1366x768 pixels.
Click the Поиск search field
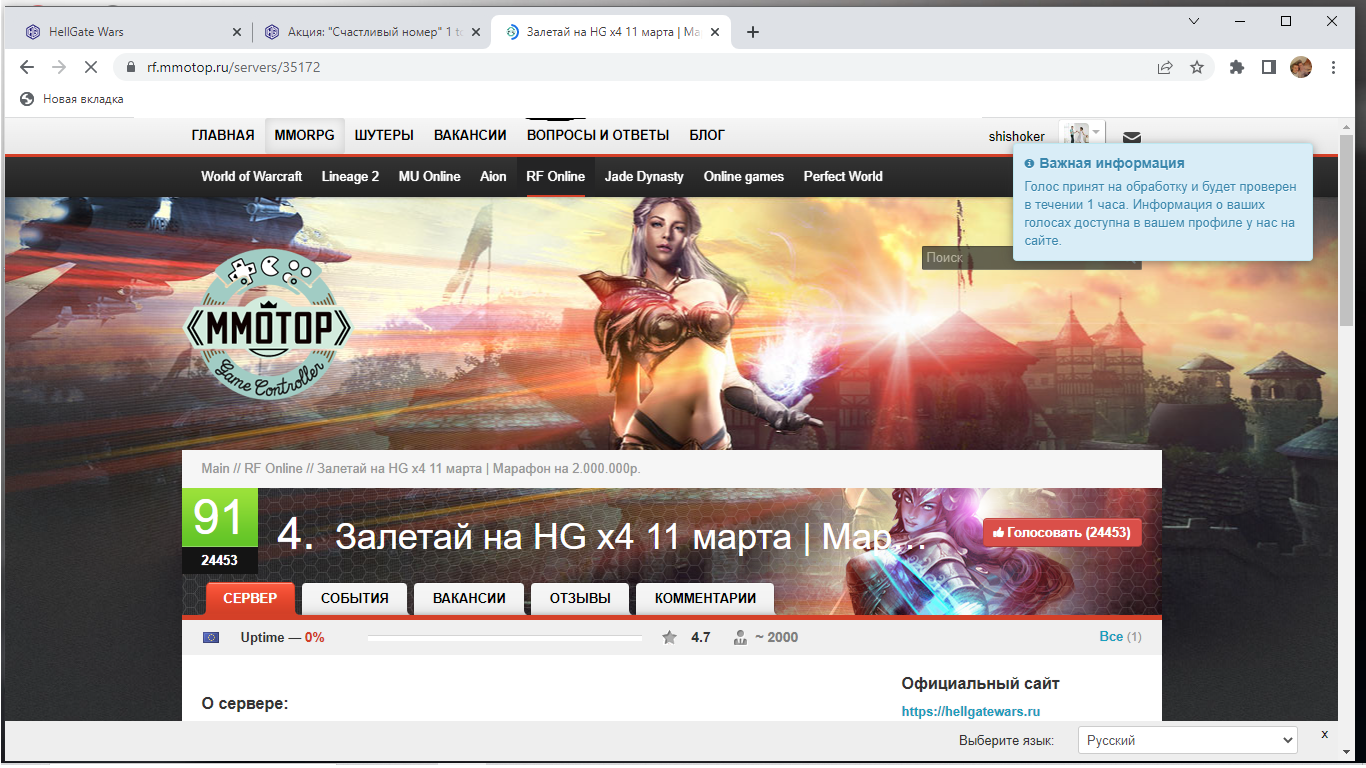(1030, 258)
